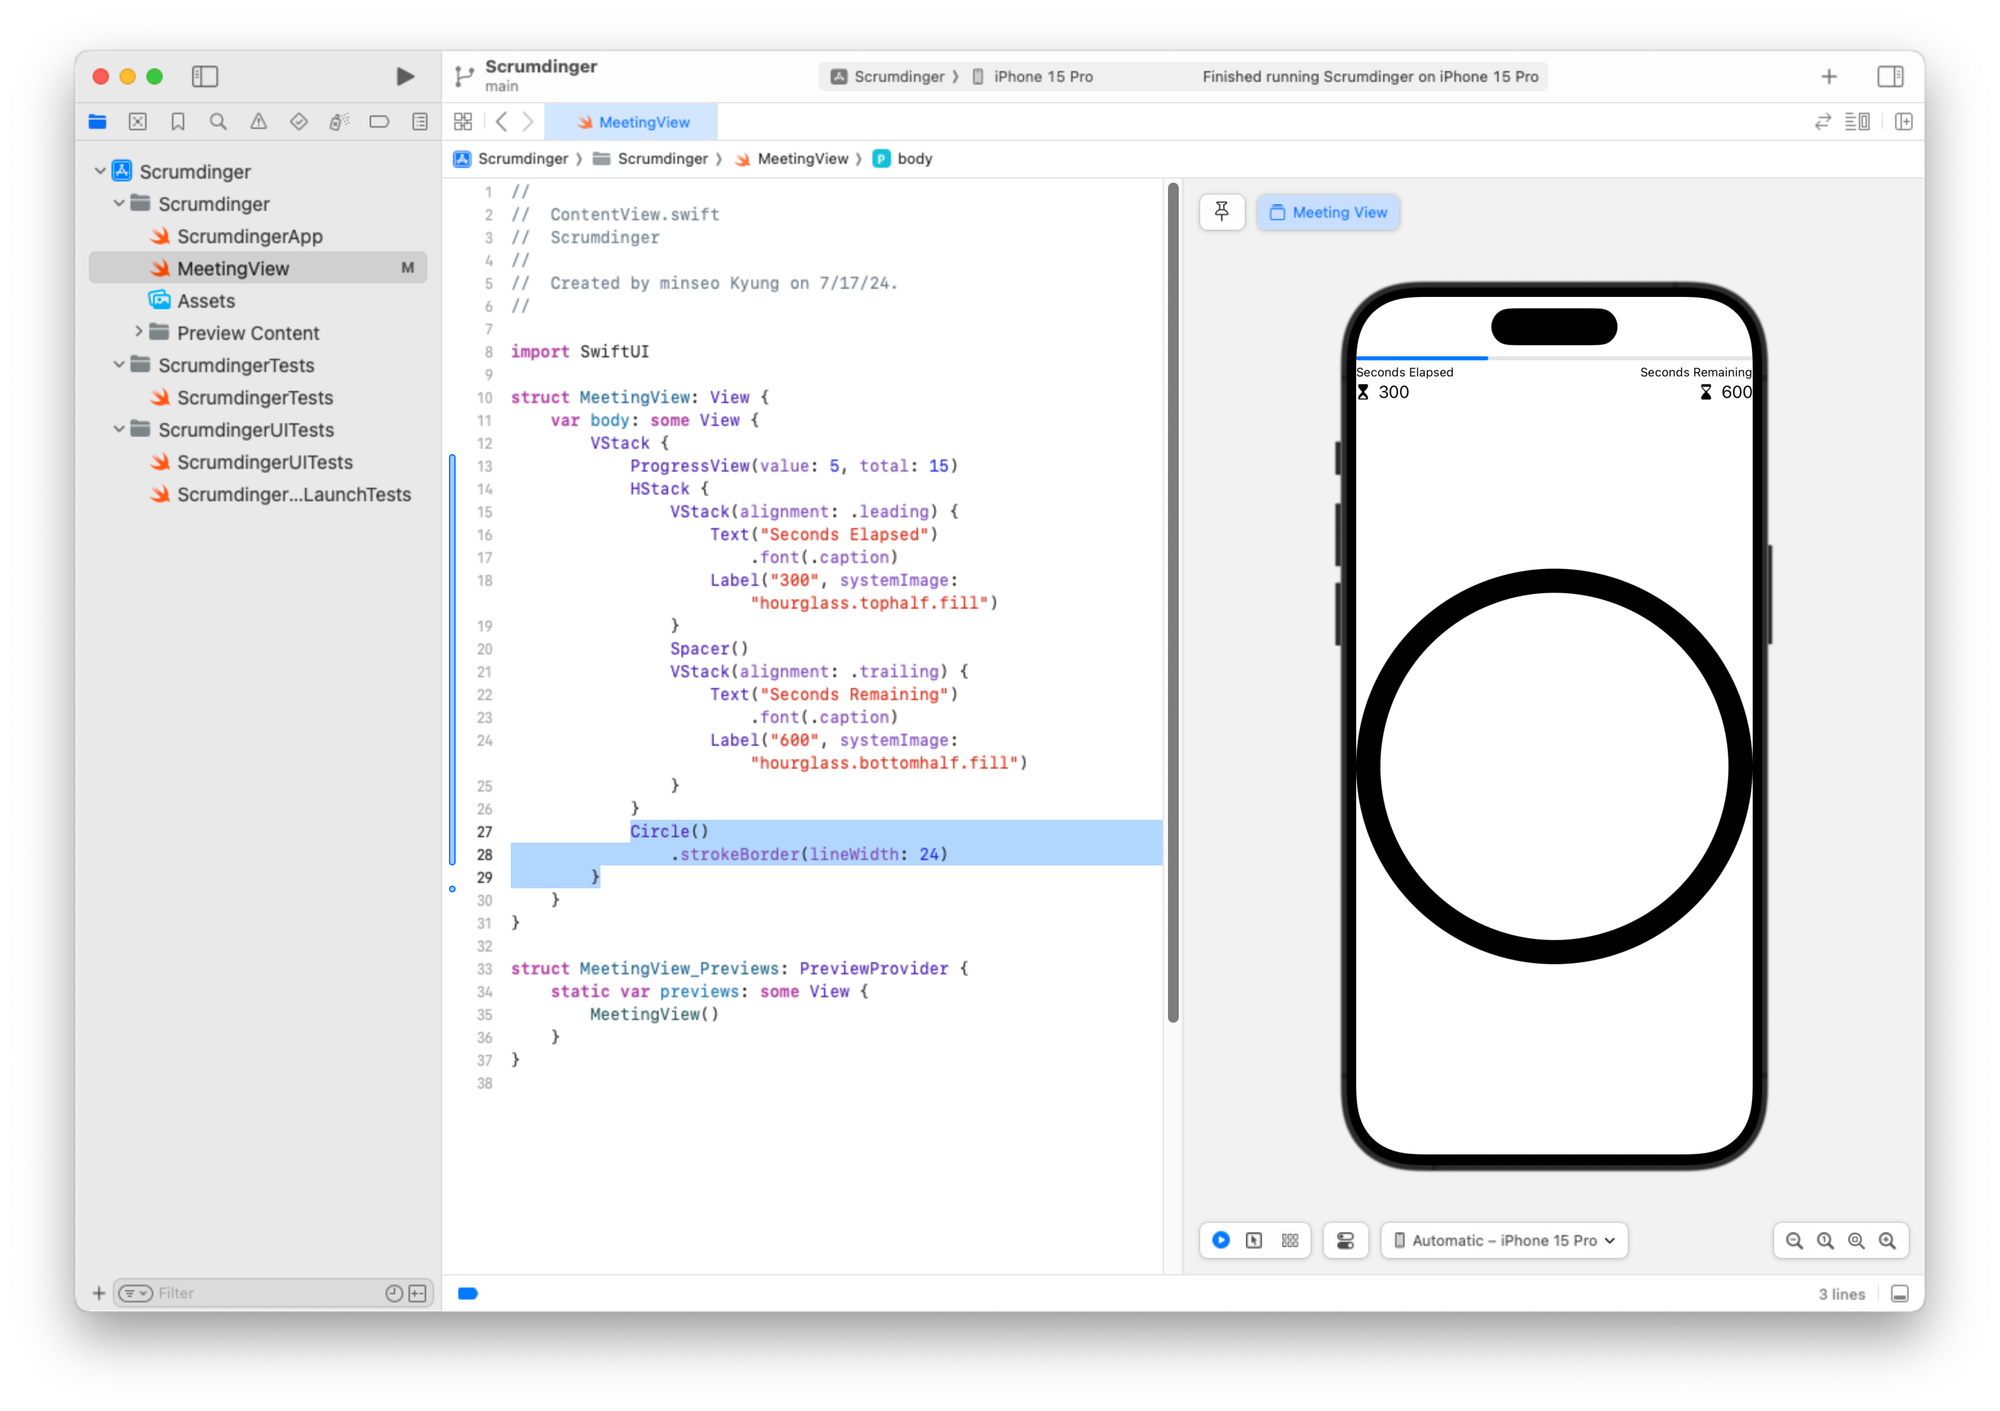Add editor on the right
The height and width of the screenshot is (1411, 2000).
click(1904, 122)
